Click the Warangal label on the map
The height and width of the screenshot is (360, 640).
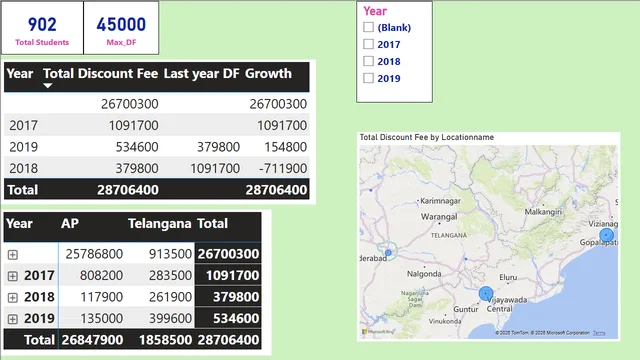pyautogui.click(x=439, y=217)
